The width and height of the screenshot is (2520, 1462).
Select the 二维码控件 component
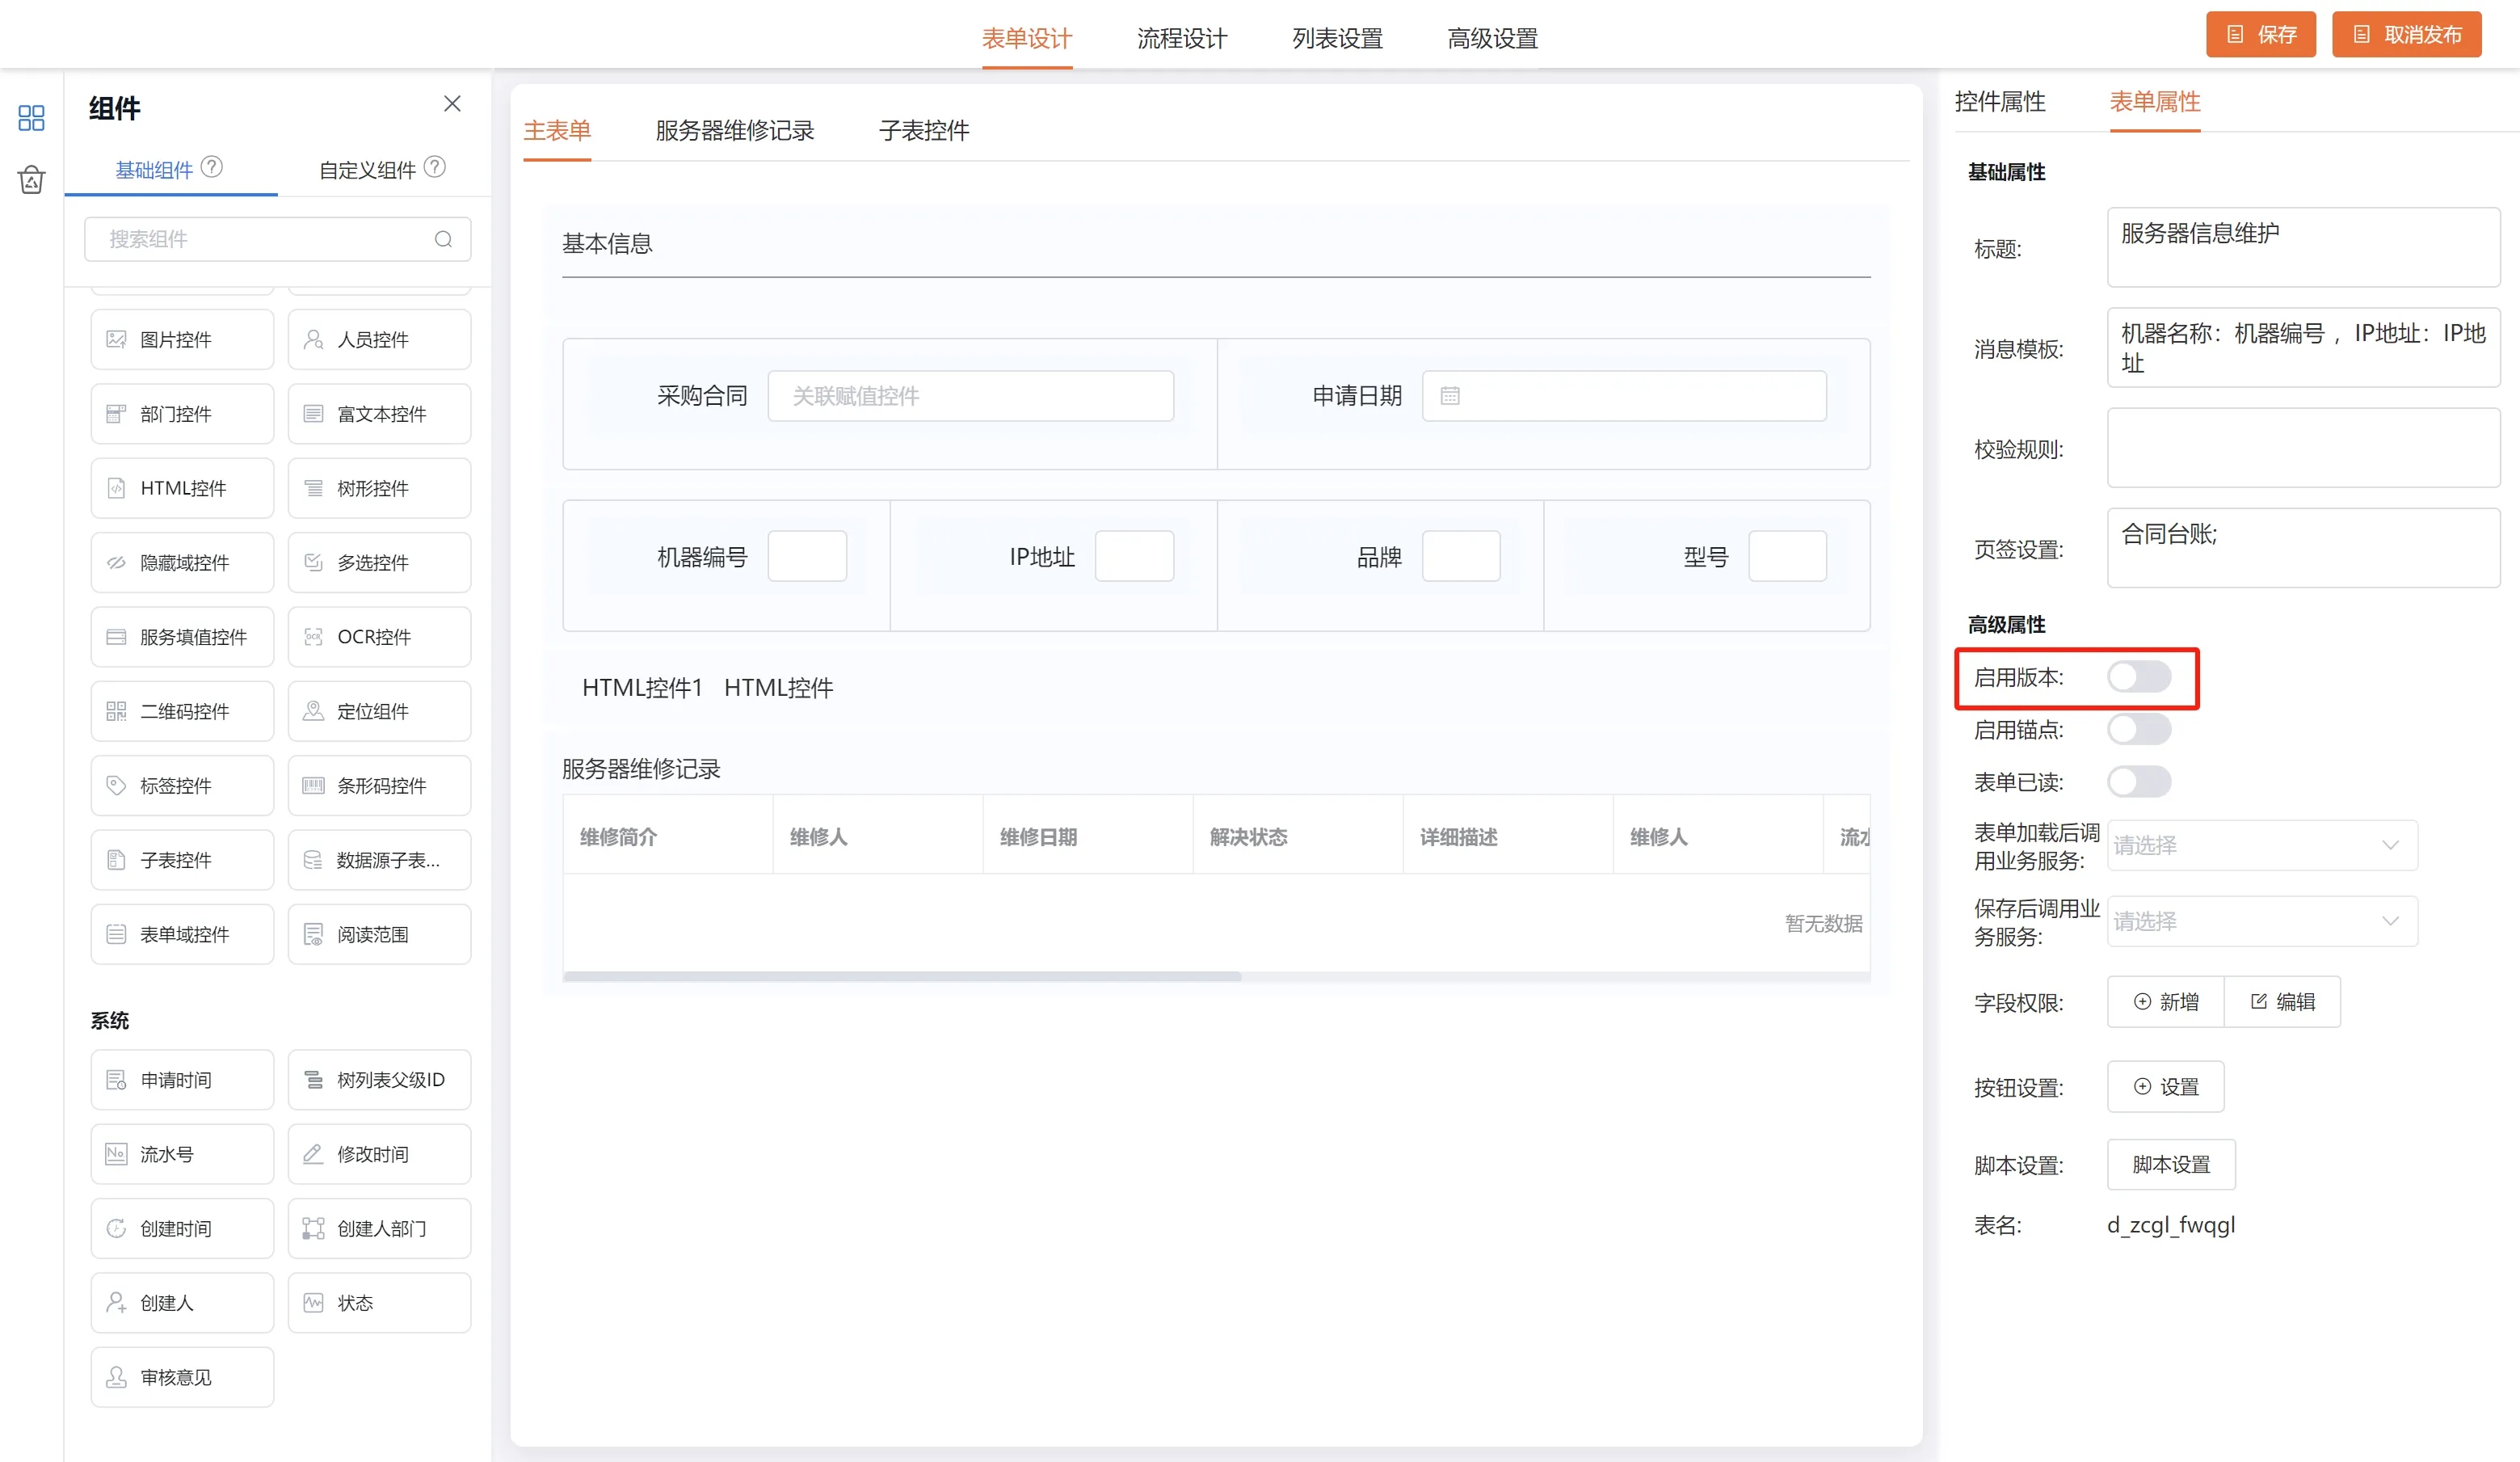182,711
